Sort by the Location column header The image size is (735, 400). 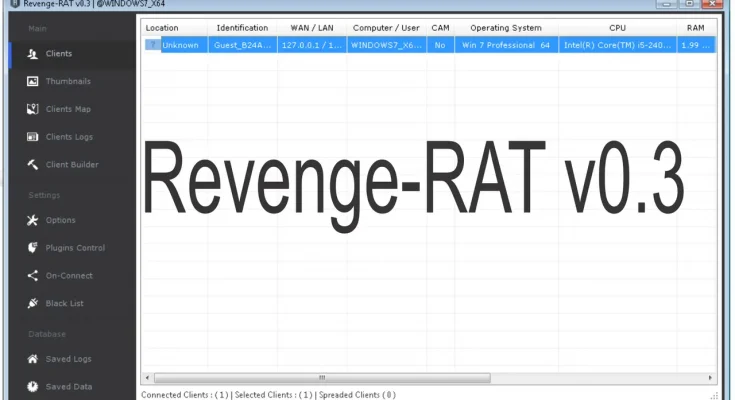coord(162,28)
